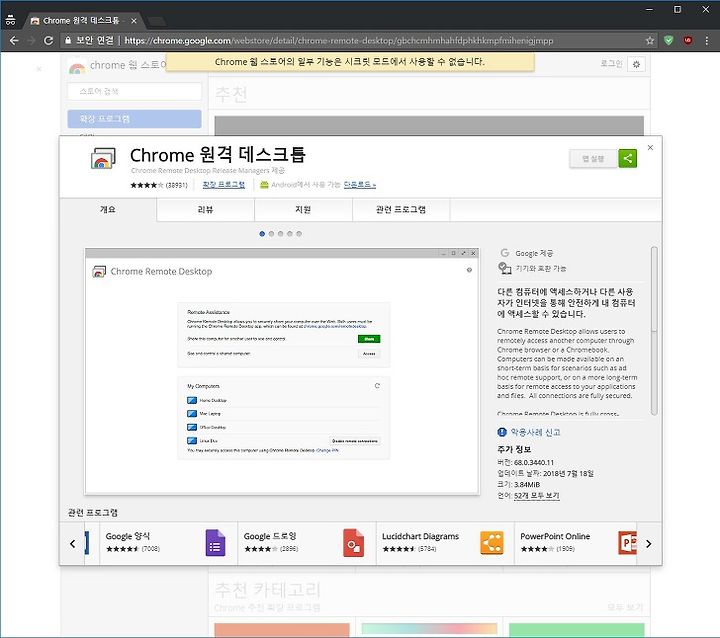
Task: Switch to the 지원 tab
Action: click(303, 209)
